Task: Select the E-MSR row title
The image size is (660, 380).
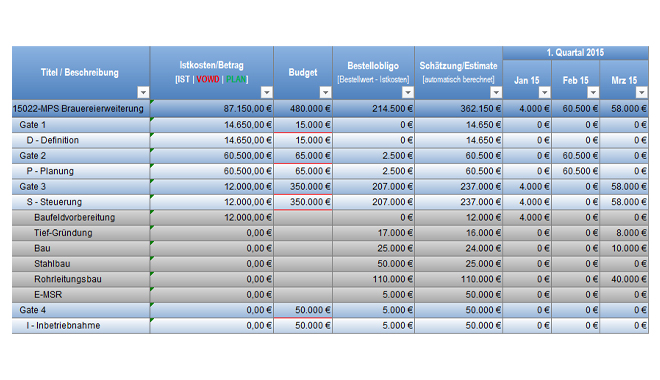Action: [x=48, y=295]
